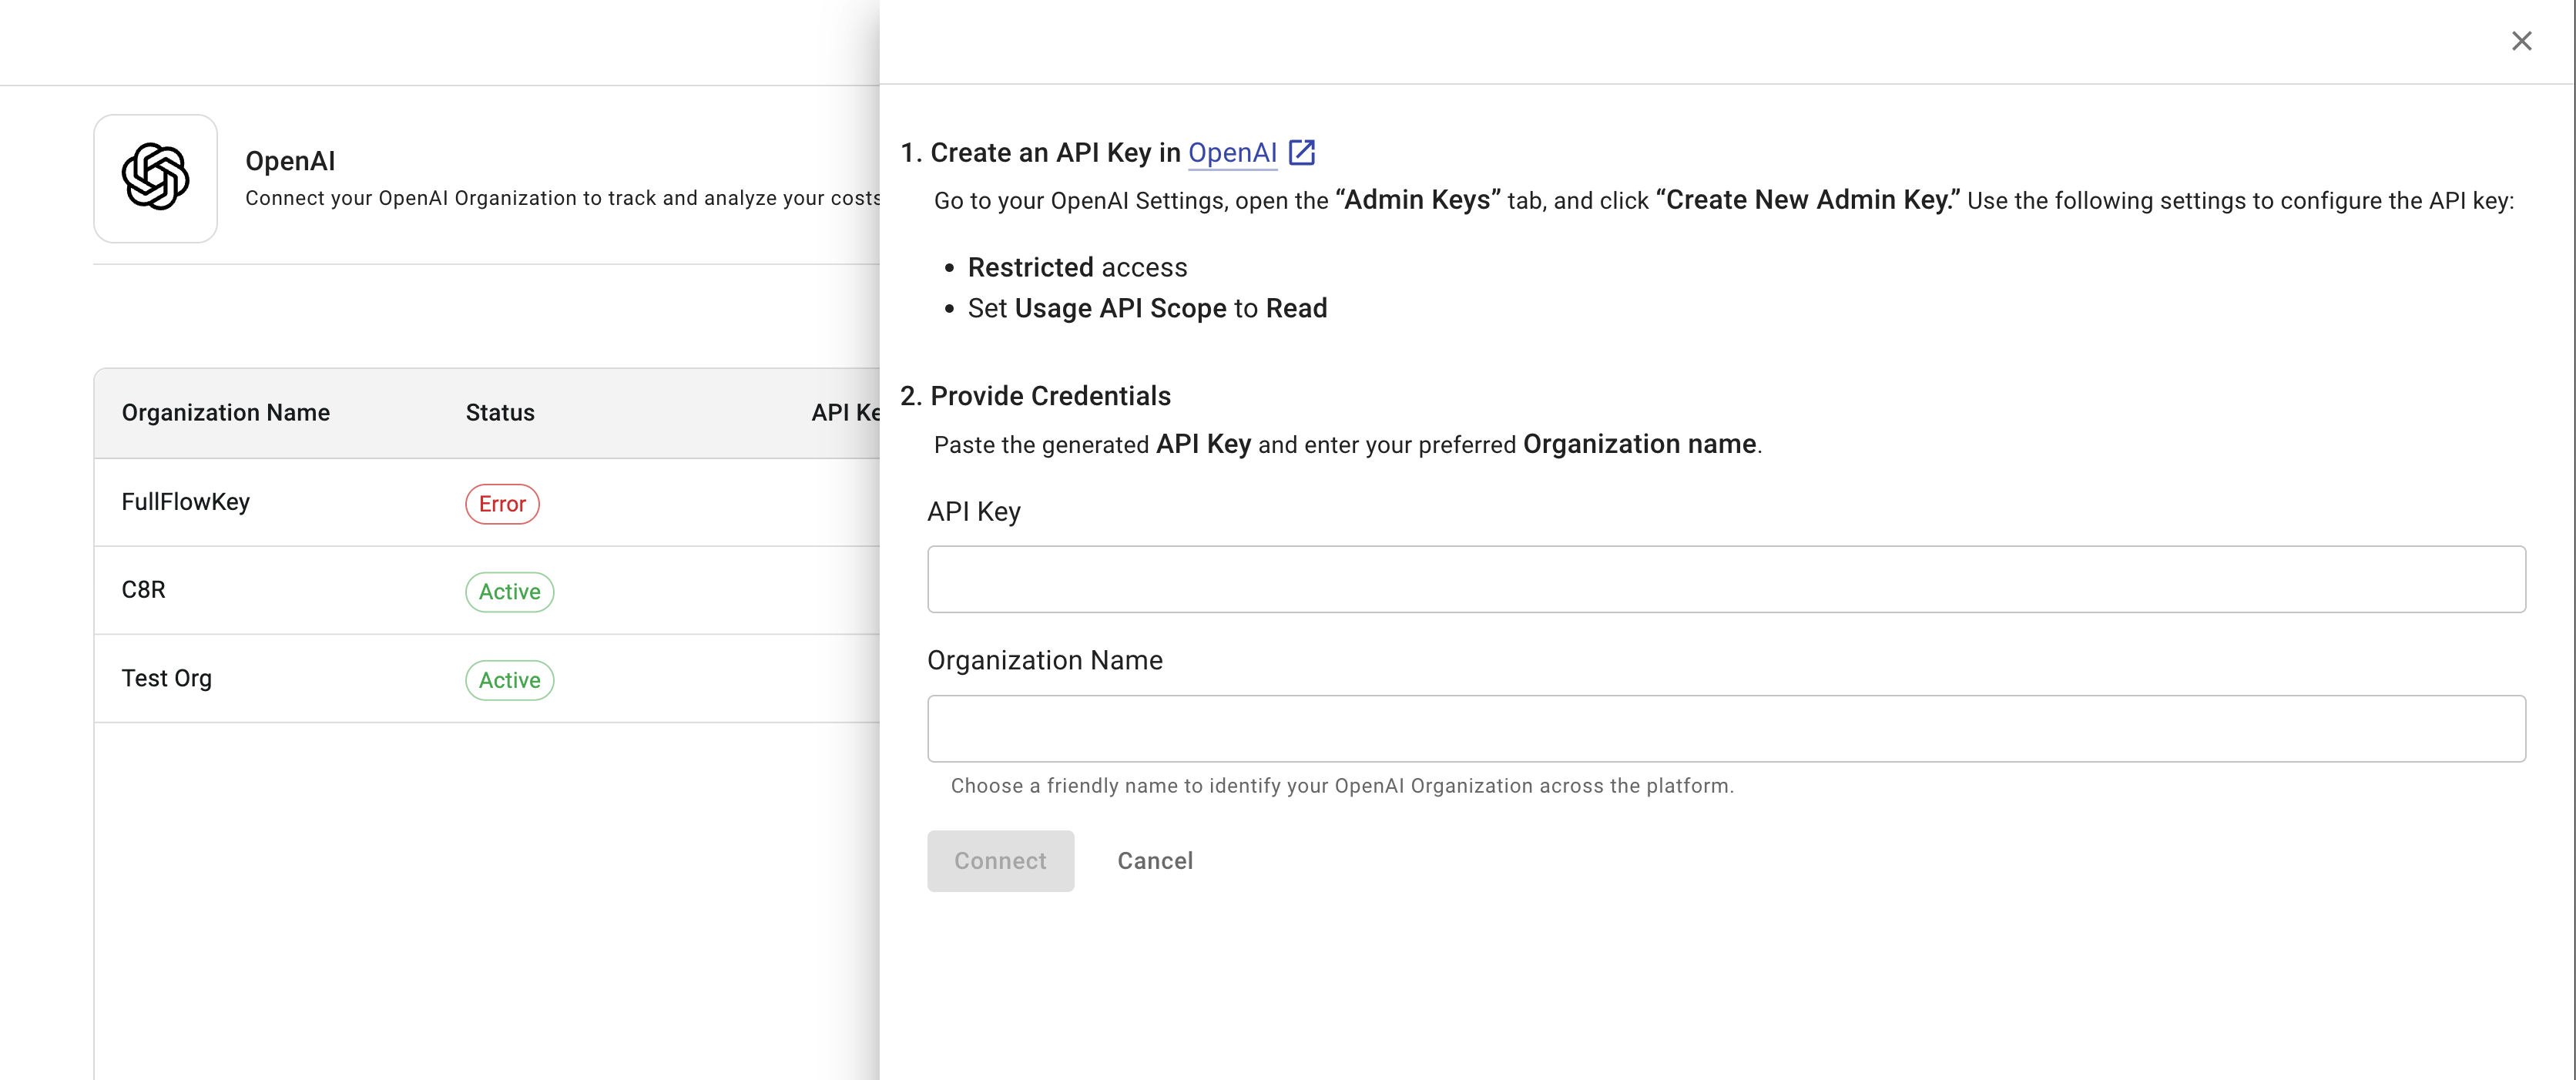Click the OpenAI logo icon
2576x1080 pixels.
(155, 178)
